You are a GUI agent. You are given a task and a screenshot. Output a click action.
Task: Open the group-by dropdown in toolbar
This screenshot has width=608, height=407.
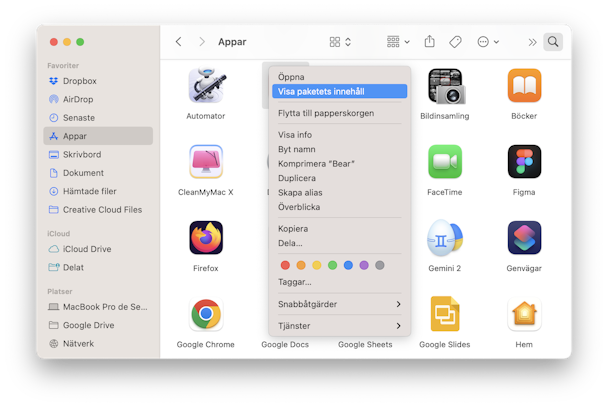(x=398, y=41)
